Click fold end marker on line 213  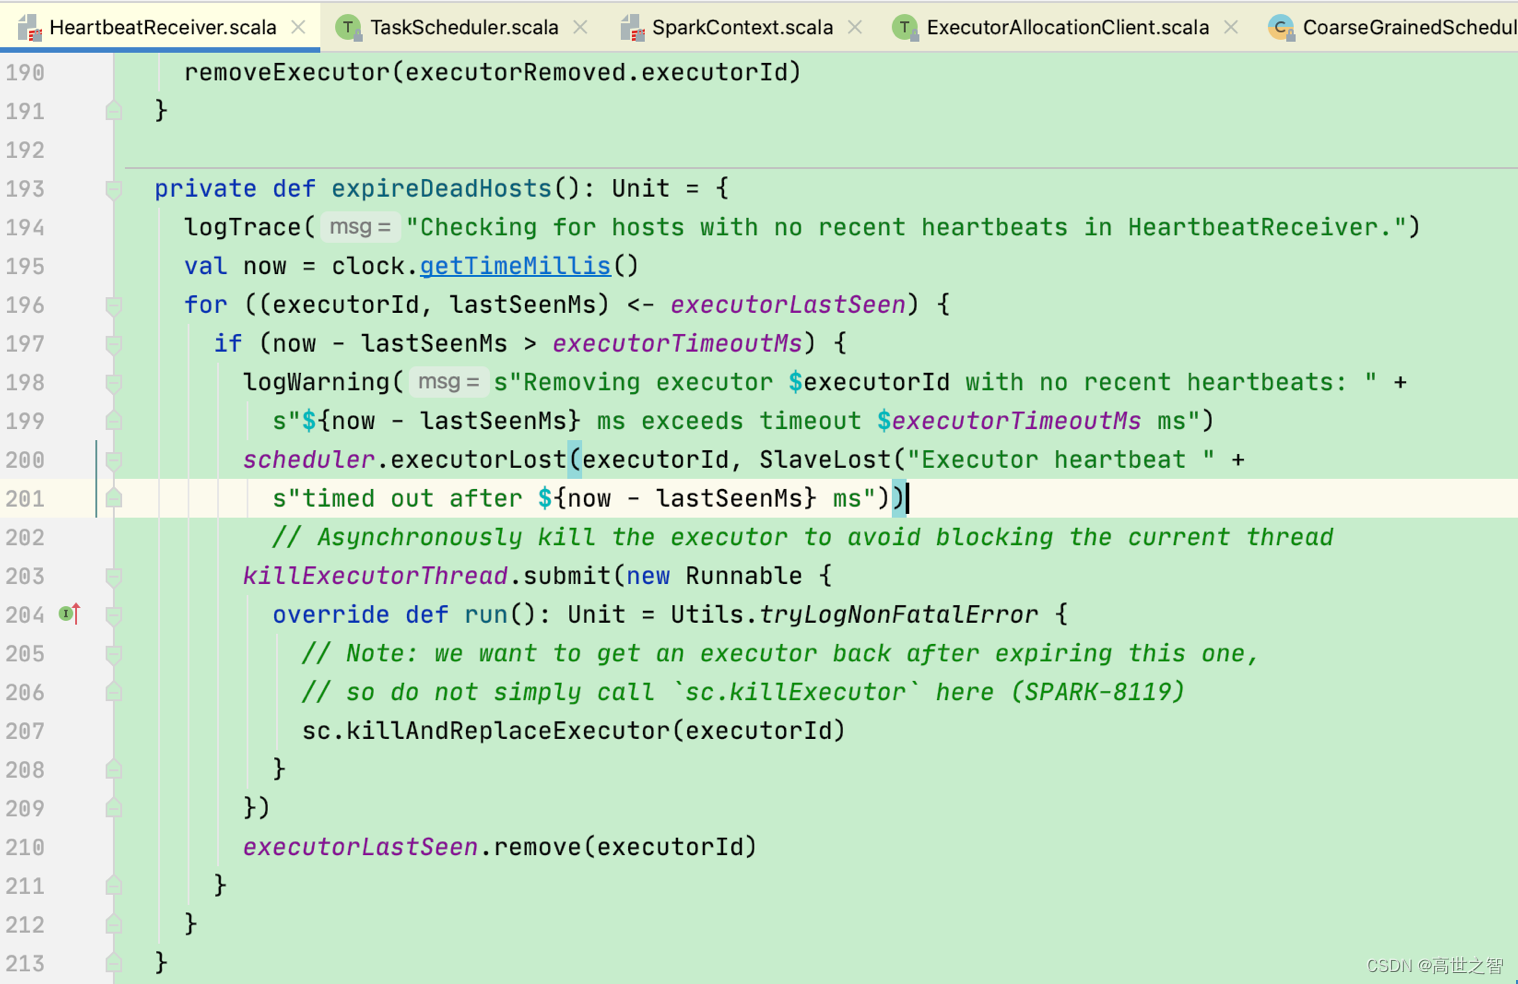114,963
